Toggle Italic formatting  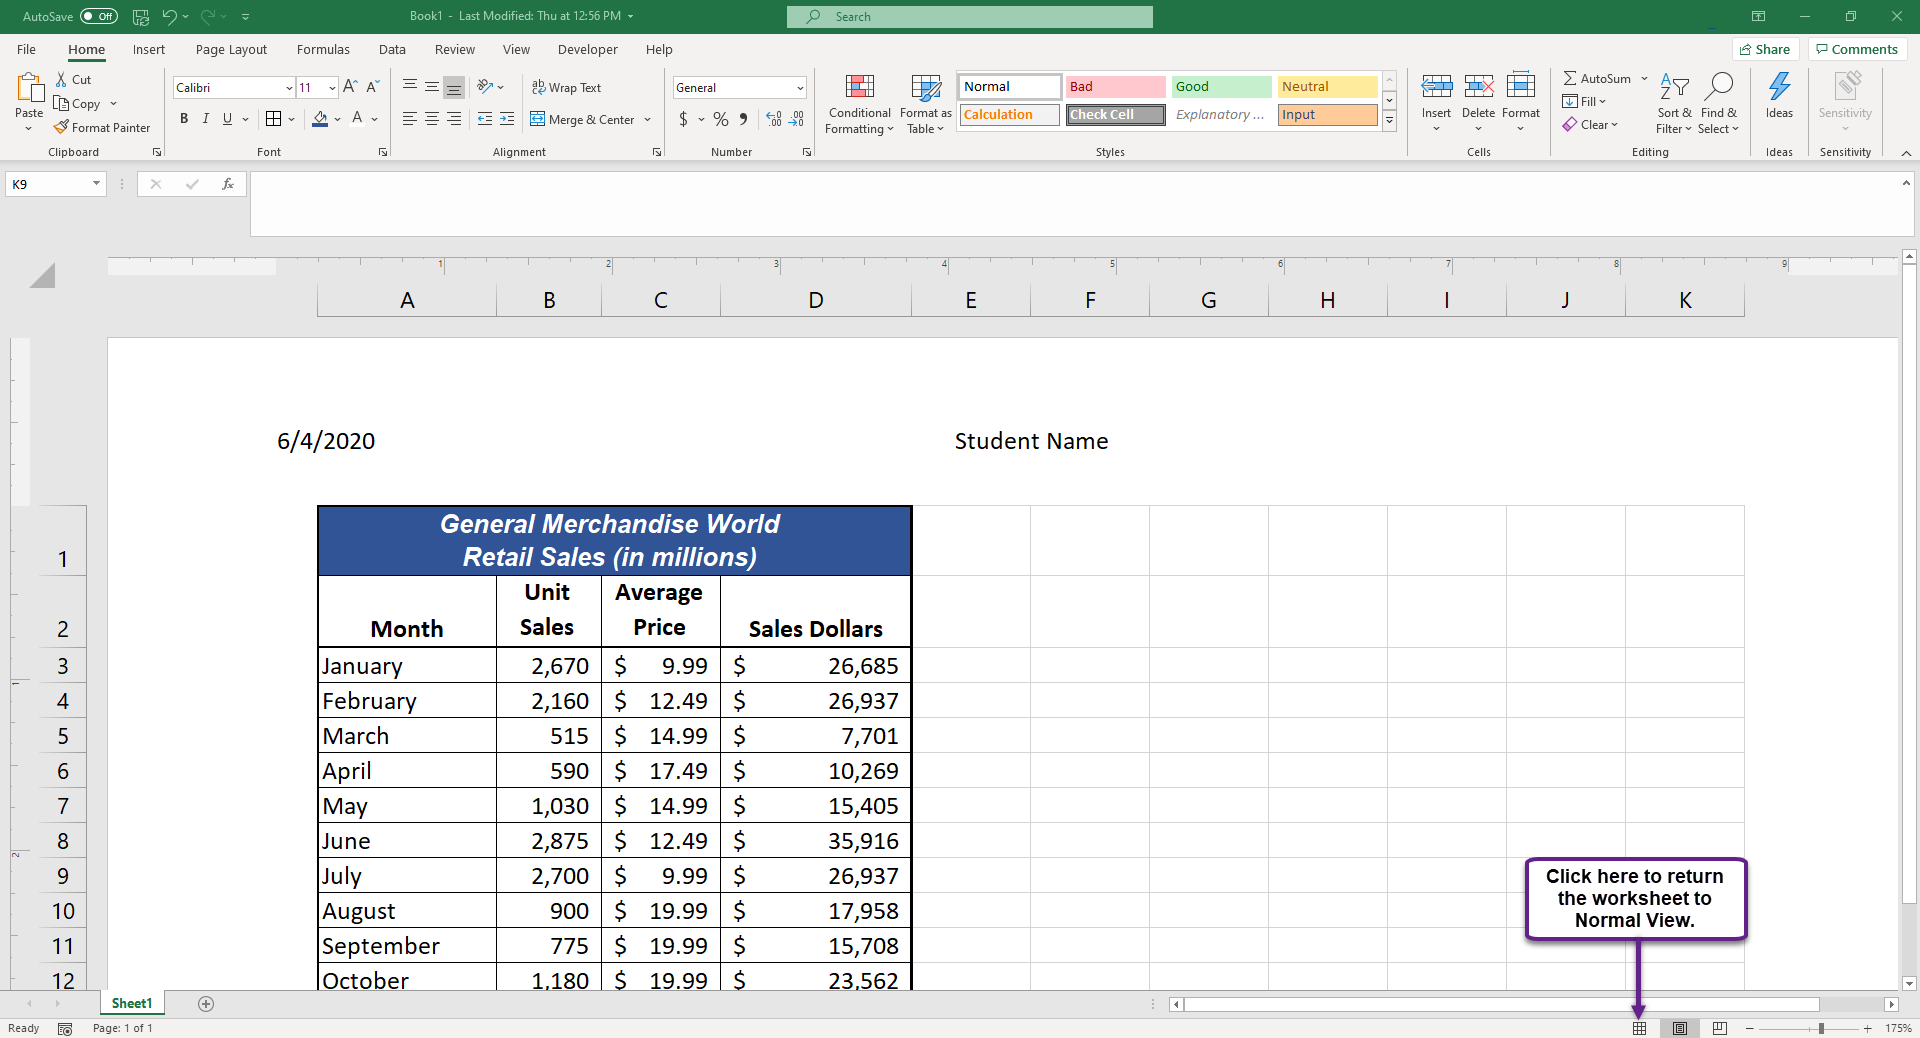206,118
